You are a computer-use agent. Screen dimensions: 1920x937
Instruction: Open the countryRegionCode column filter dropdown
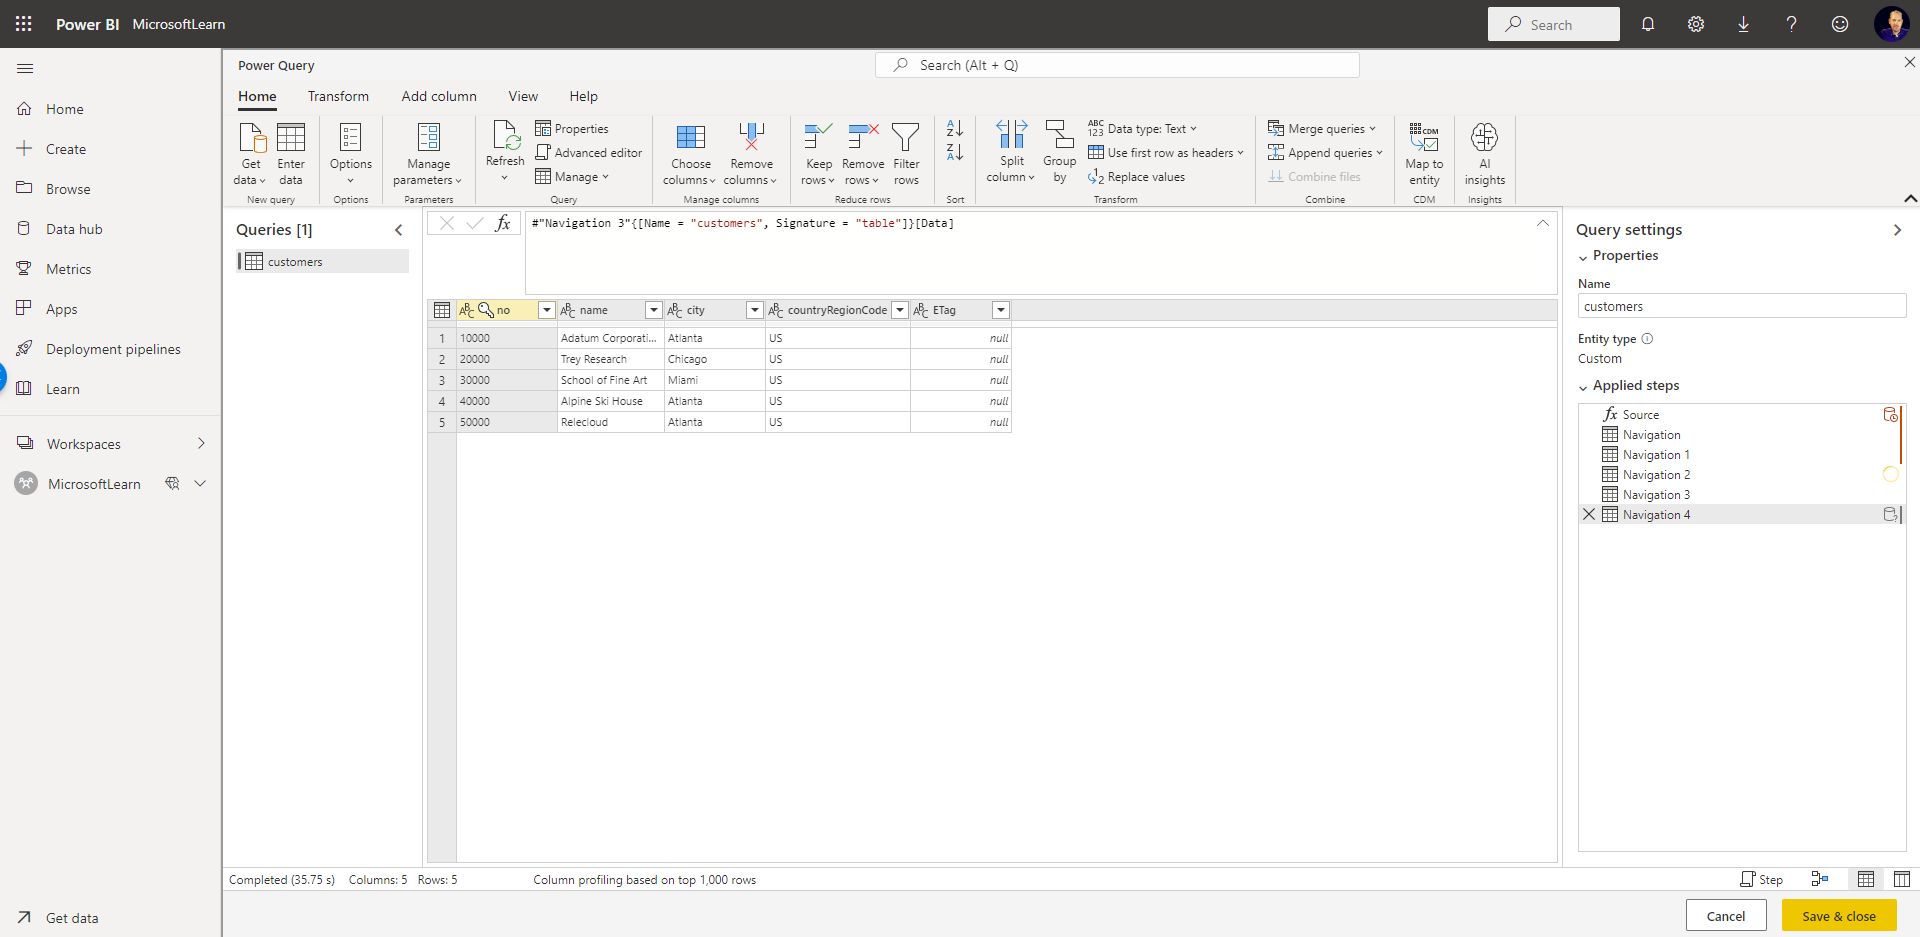tap(900, 310)
